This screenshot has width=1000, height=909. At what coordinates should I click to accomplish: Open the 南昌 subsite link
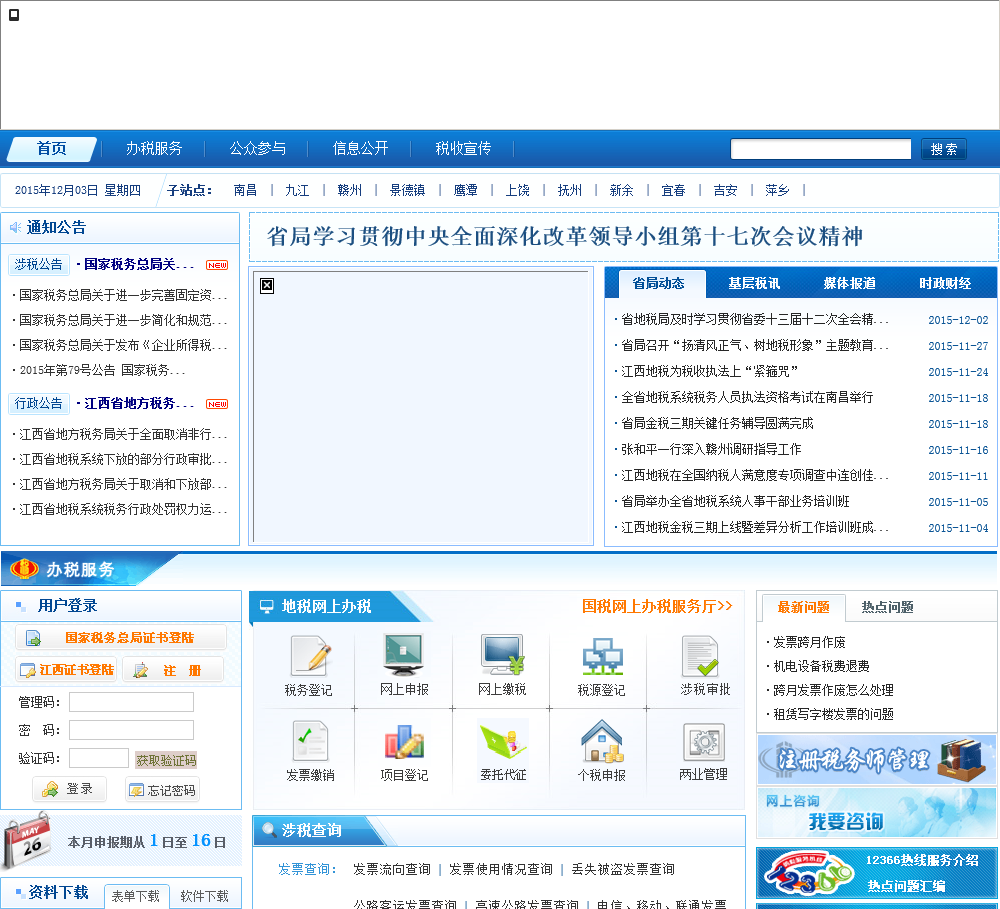point(245,190)
